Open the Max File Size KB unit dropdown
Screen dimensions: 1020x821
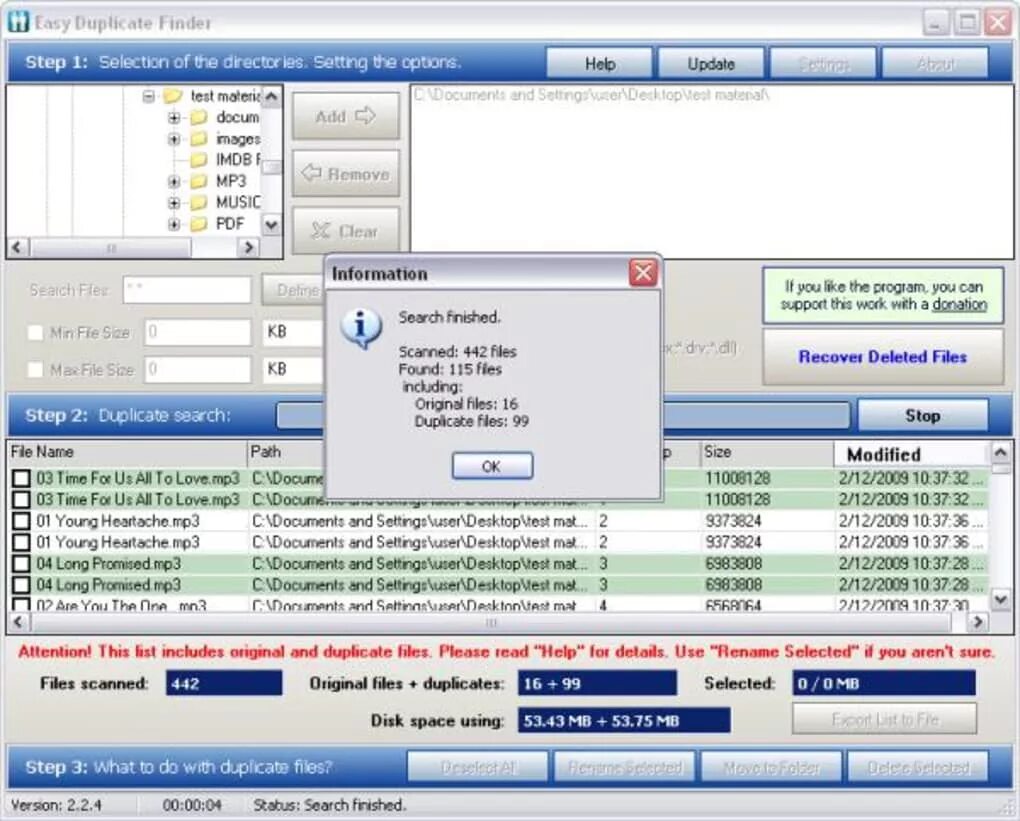point(293,369)
